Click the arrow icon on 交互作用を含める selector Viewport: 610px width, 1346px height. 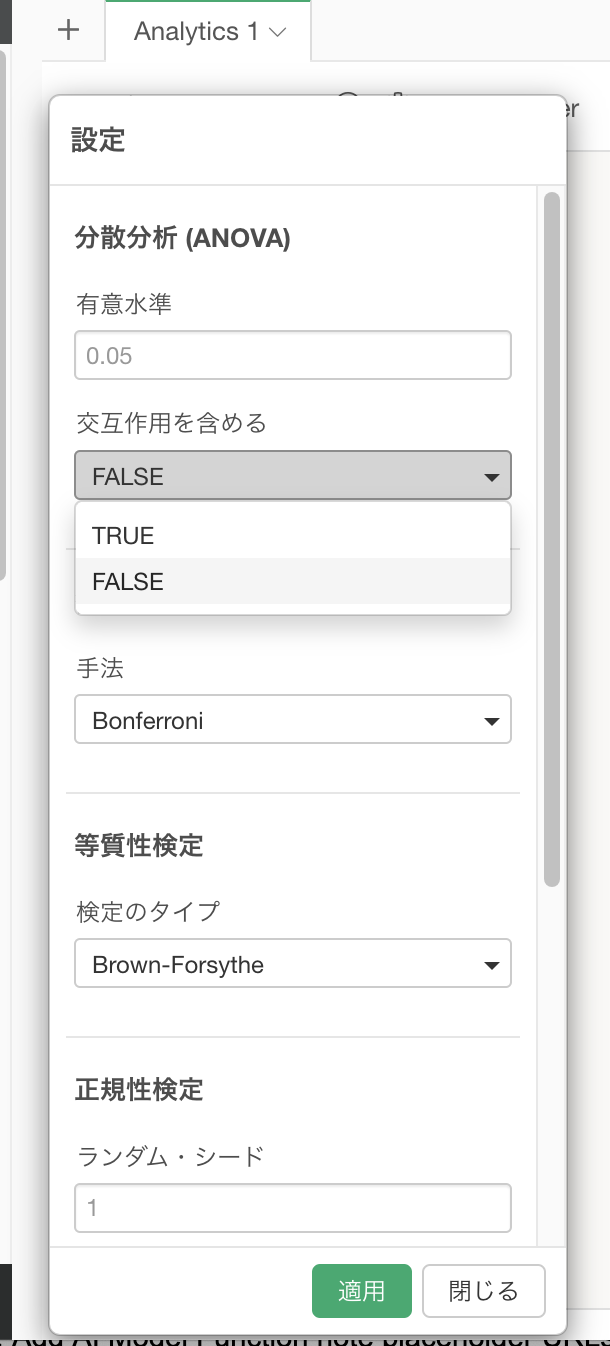[x=491, y=477]
